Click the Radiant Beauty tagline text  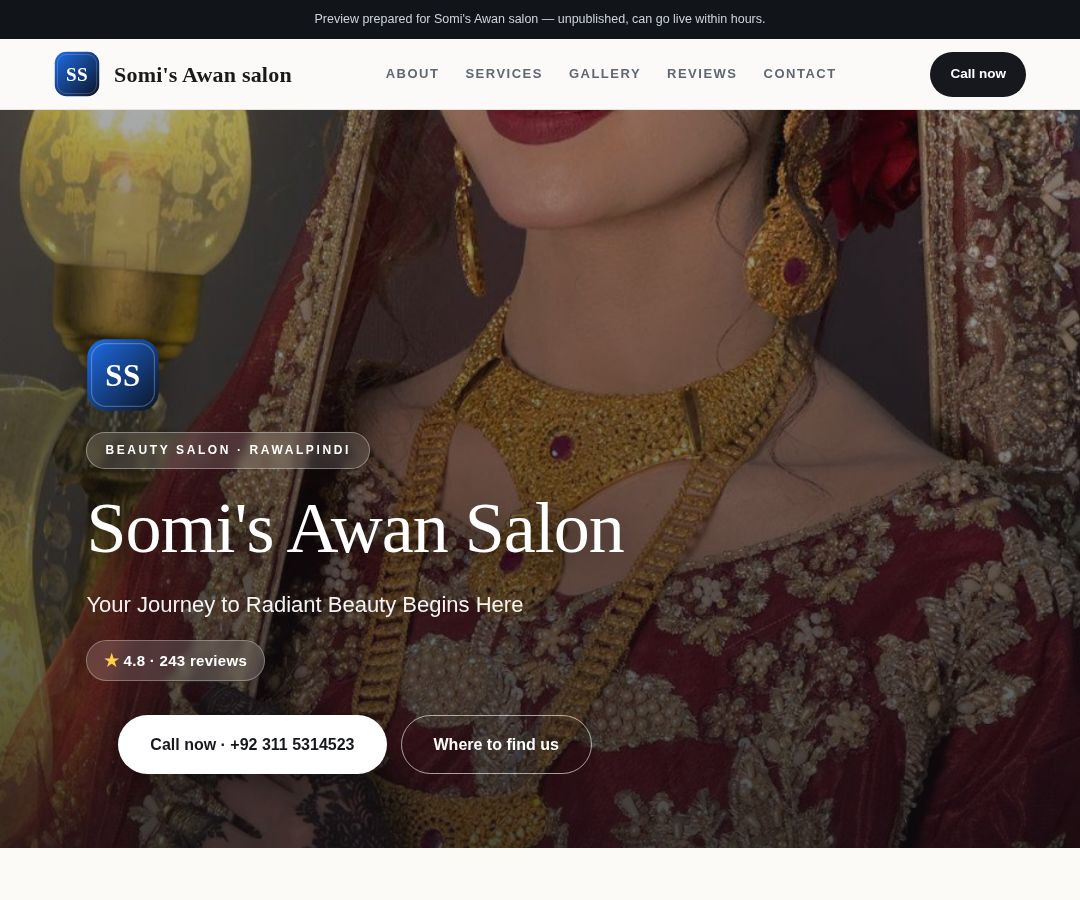point(304,605)
